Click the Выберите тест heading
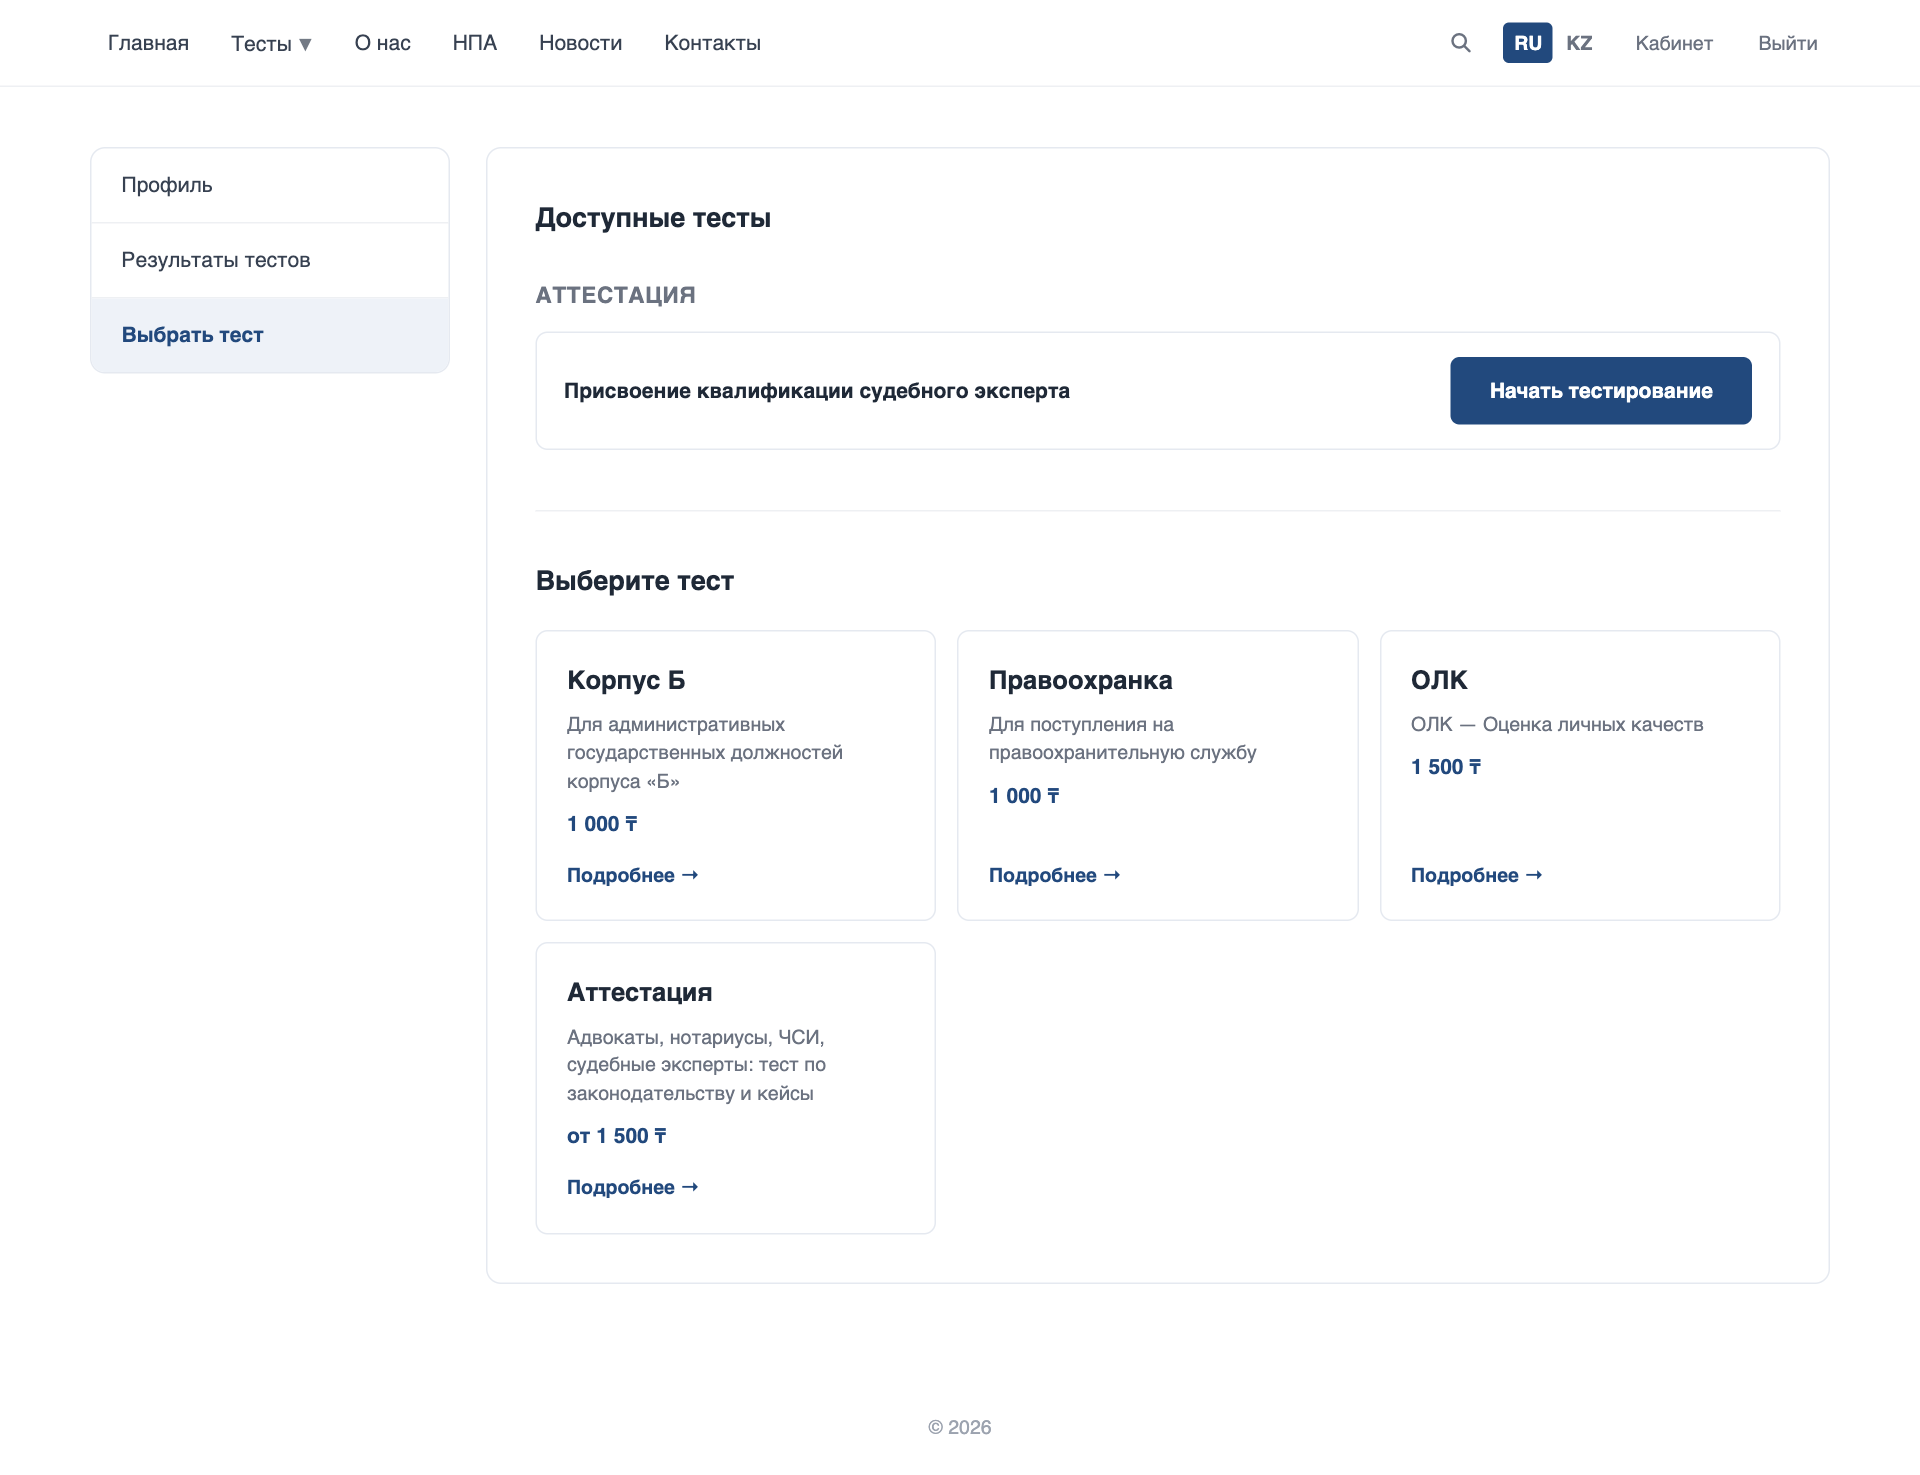Screen dimensions: 1920x1475 click(x=635, y=581)
